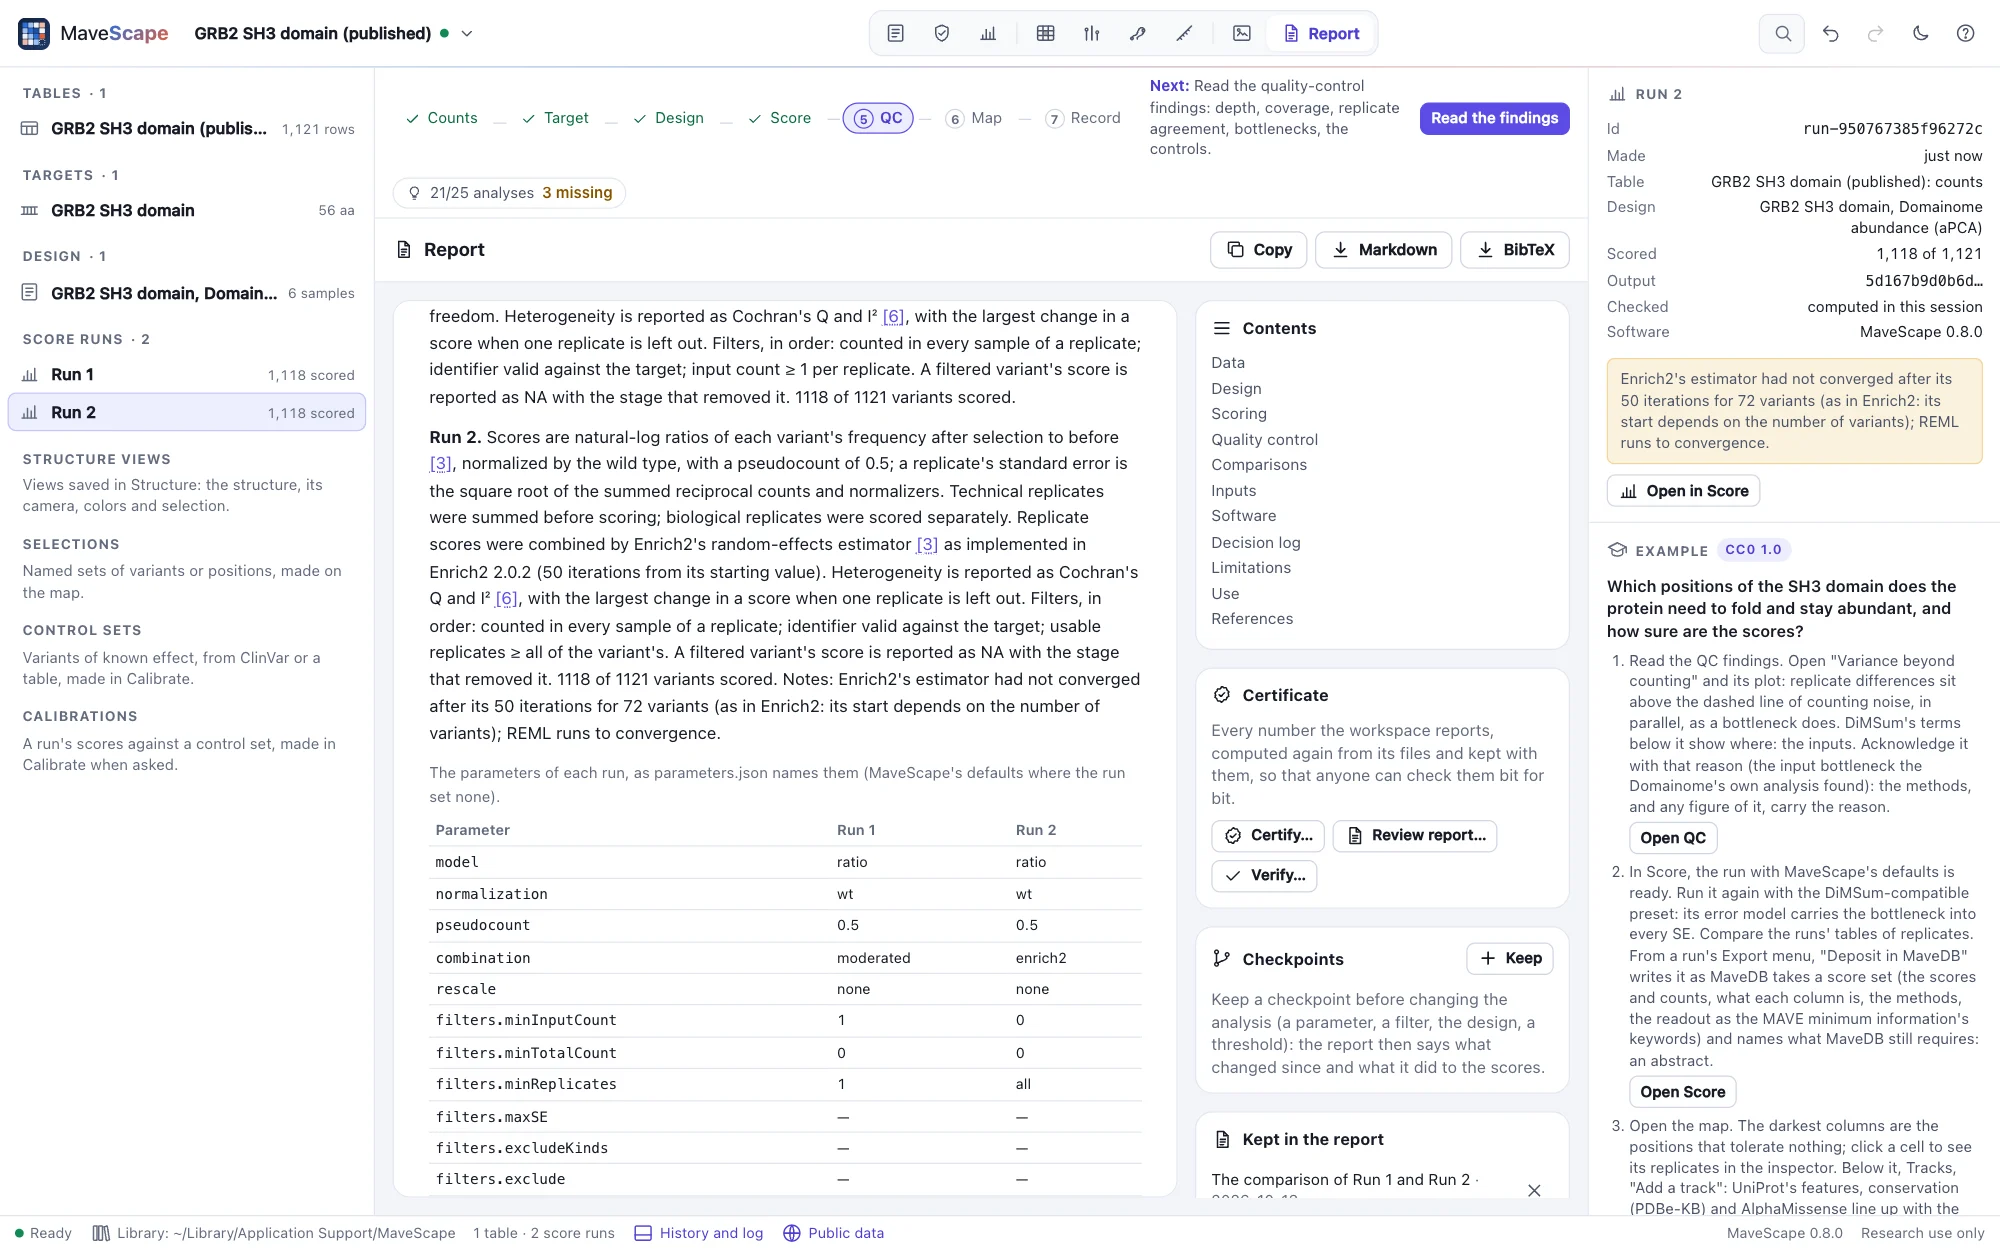Click the Open Score example button

click(1682, 1092)
